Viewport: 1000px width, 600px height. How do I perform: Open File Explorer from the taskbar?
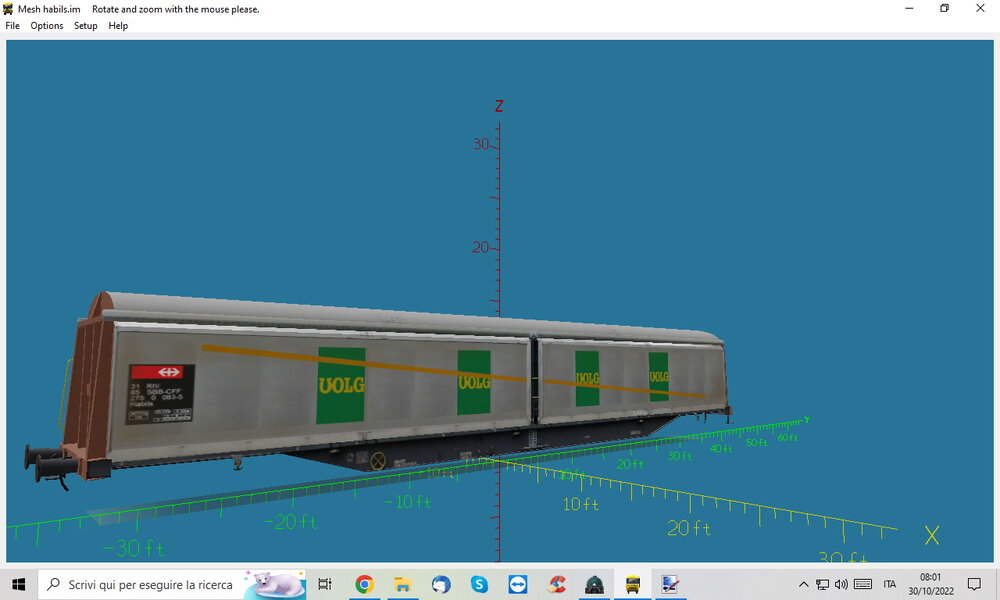(x=402, y=584)
